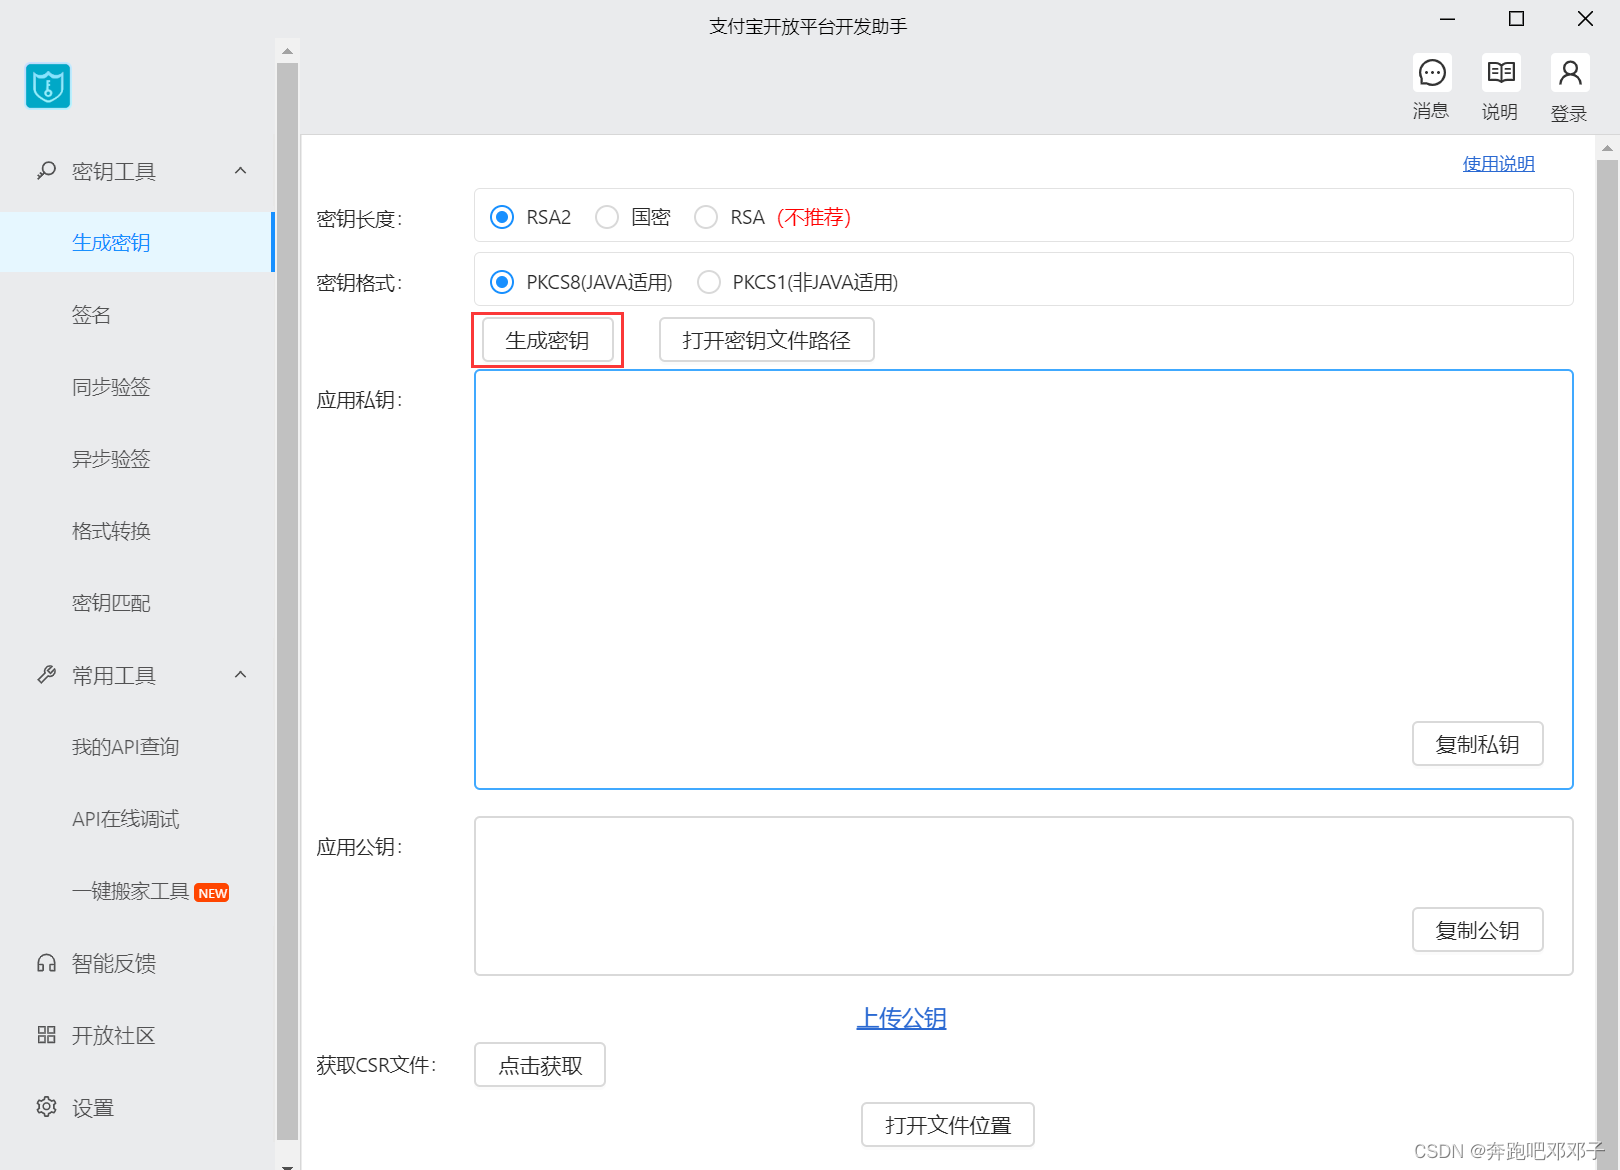Click the 打开文件位置 button
The width and height of the screenshot is (1620, 1170).
pyautogui.click(x=948, y=1125)
